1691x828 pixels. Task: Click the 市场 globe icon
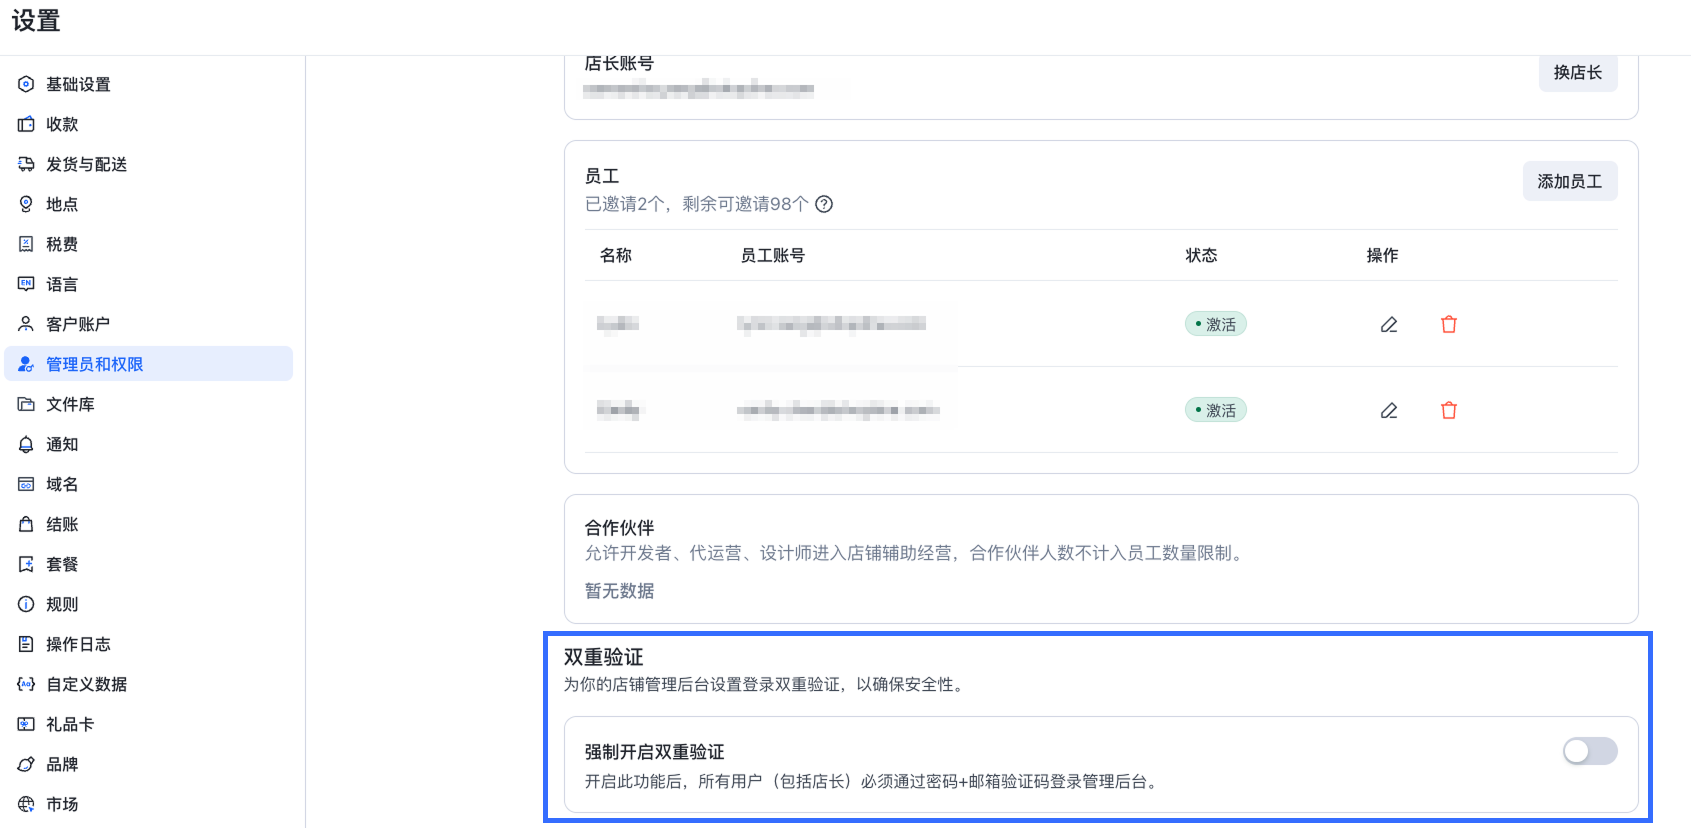(x=26, y=804)
